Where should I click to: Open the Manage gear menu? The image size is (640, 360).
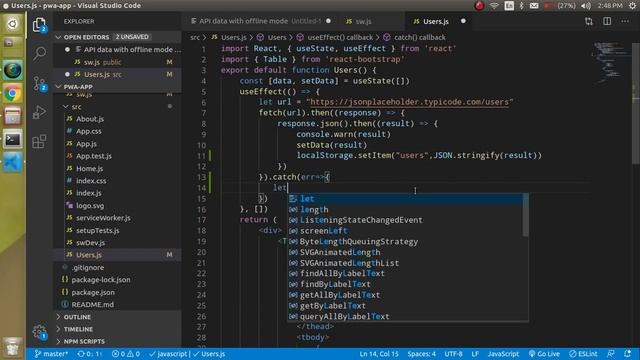pyautogui.click(x=40, y=332)
